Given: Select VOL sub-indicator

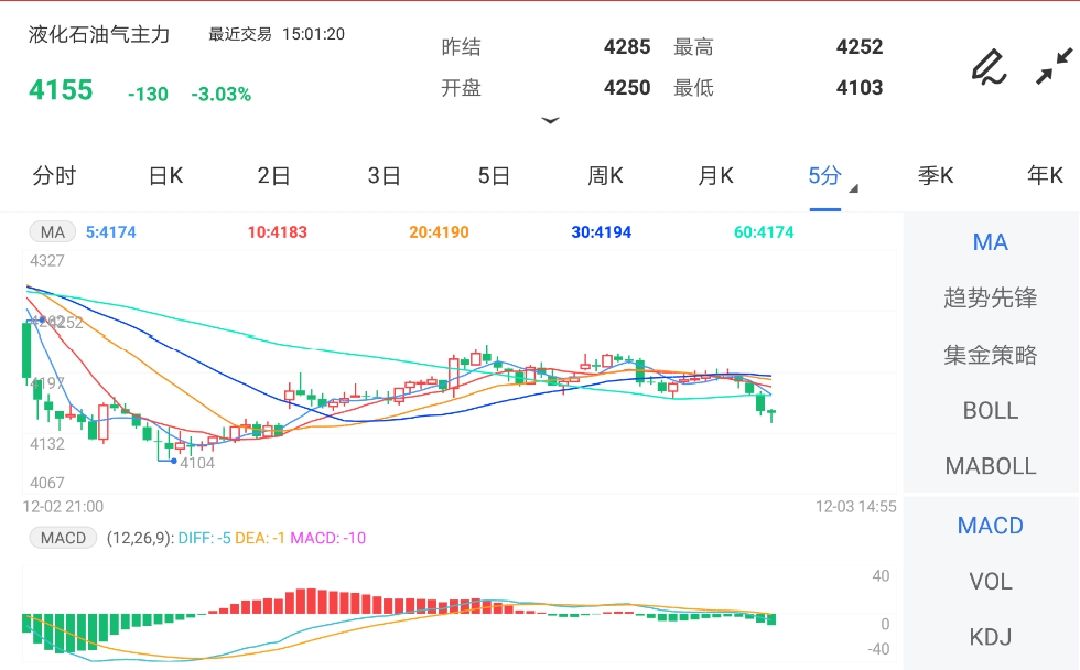Looking at the screenshot, I should [990, 582].
